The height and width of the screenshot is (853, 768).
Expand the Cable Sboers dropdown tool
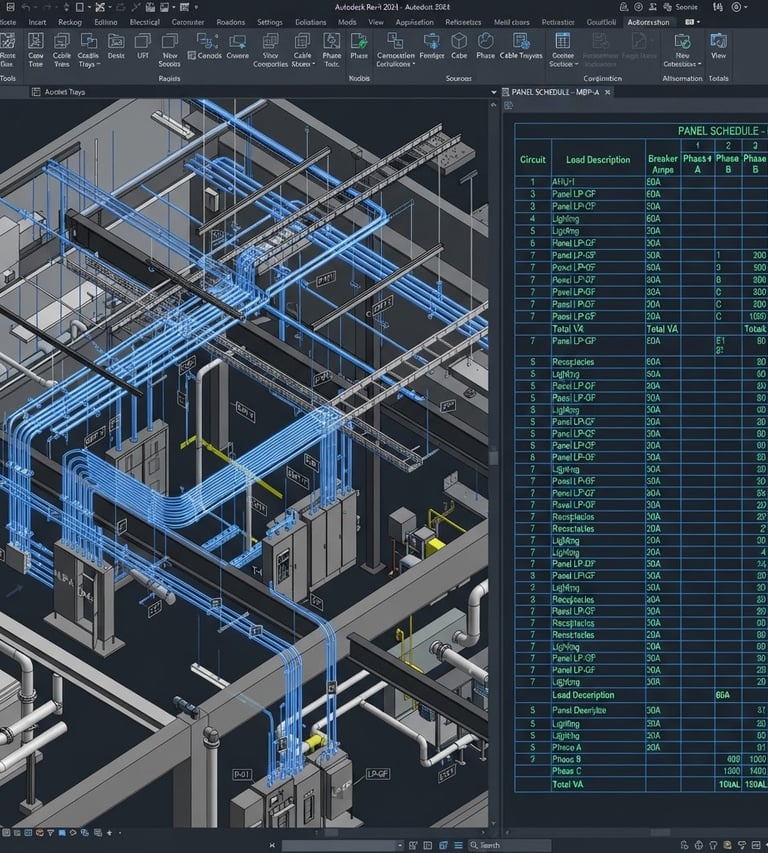click(302, 50)
